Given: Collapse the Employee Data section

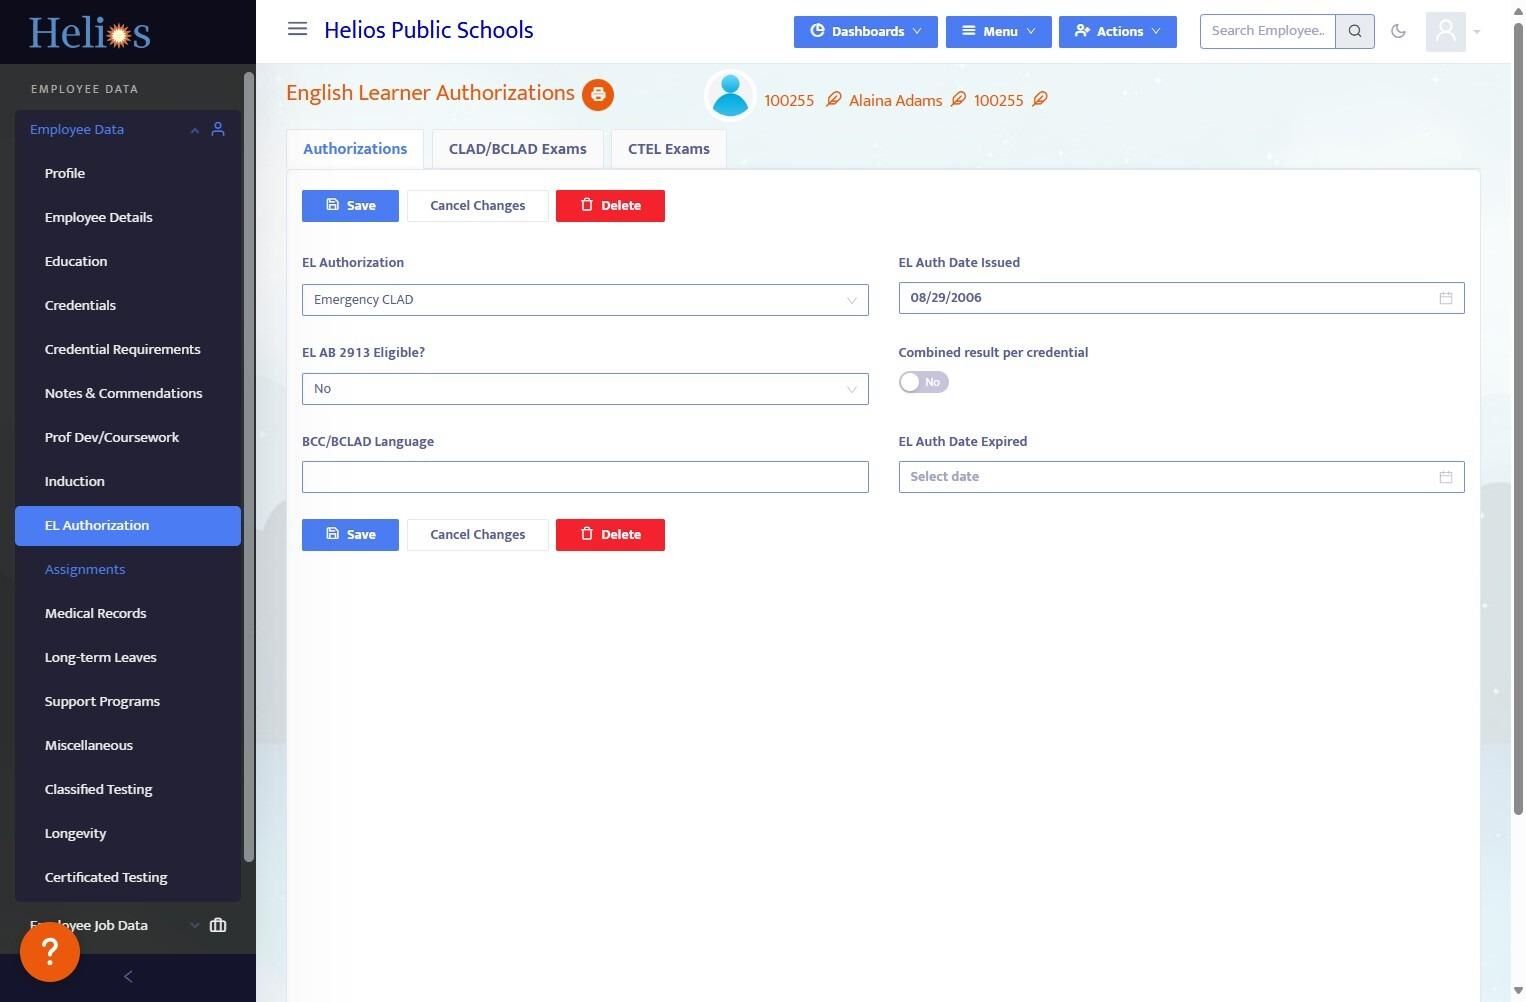Looking at the screenshot, I should 195,130.
